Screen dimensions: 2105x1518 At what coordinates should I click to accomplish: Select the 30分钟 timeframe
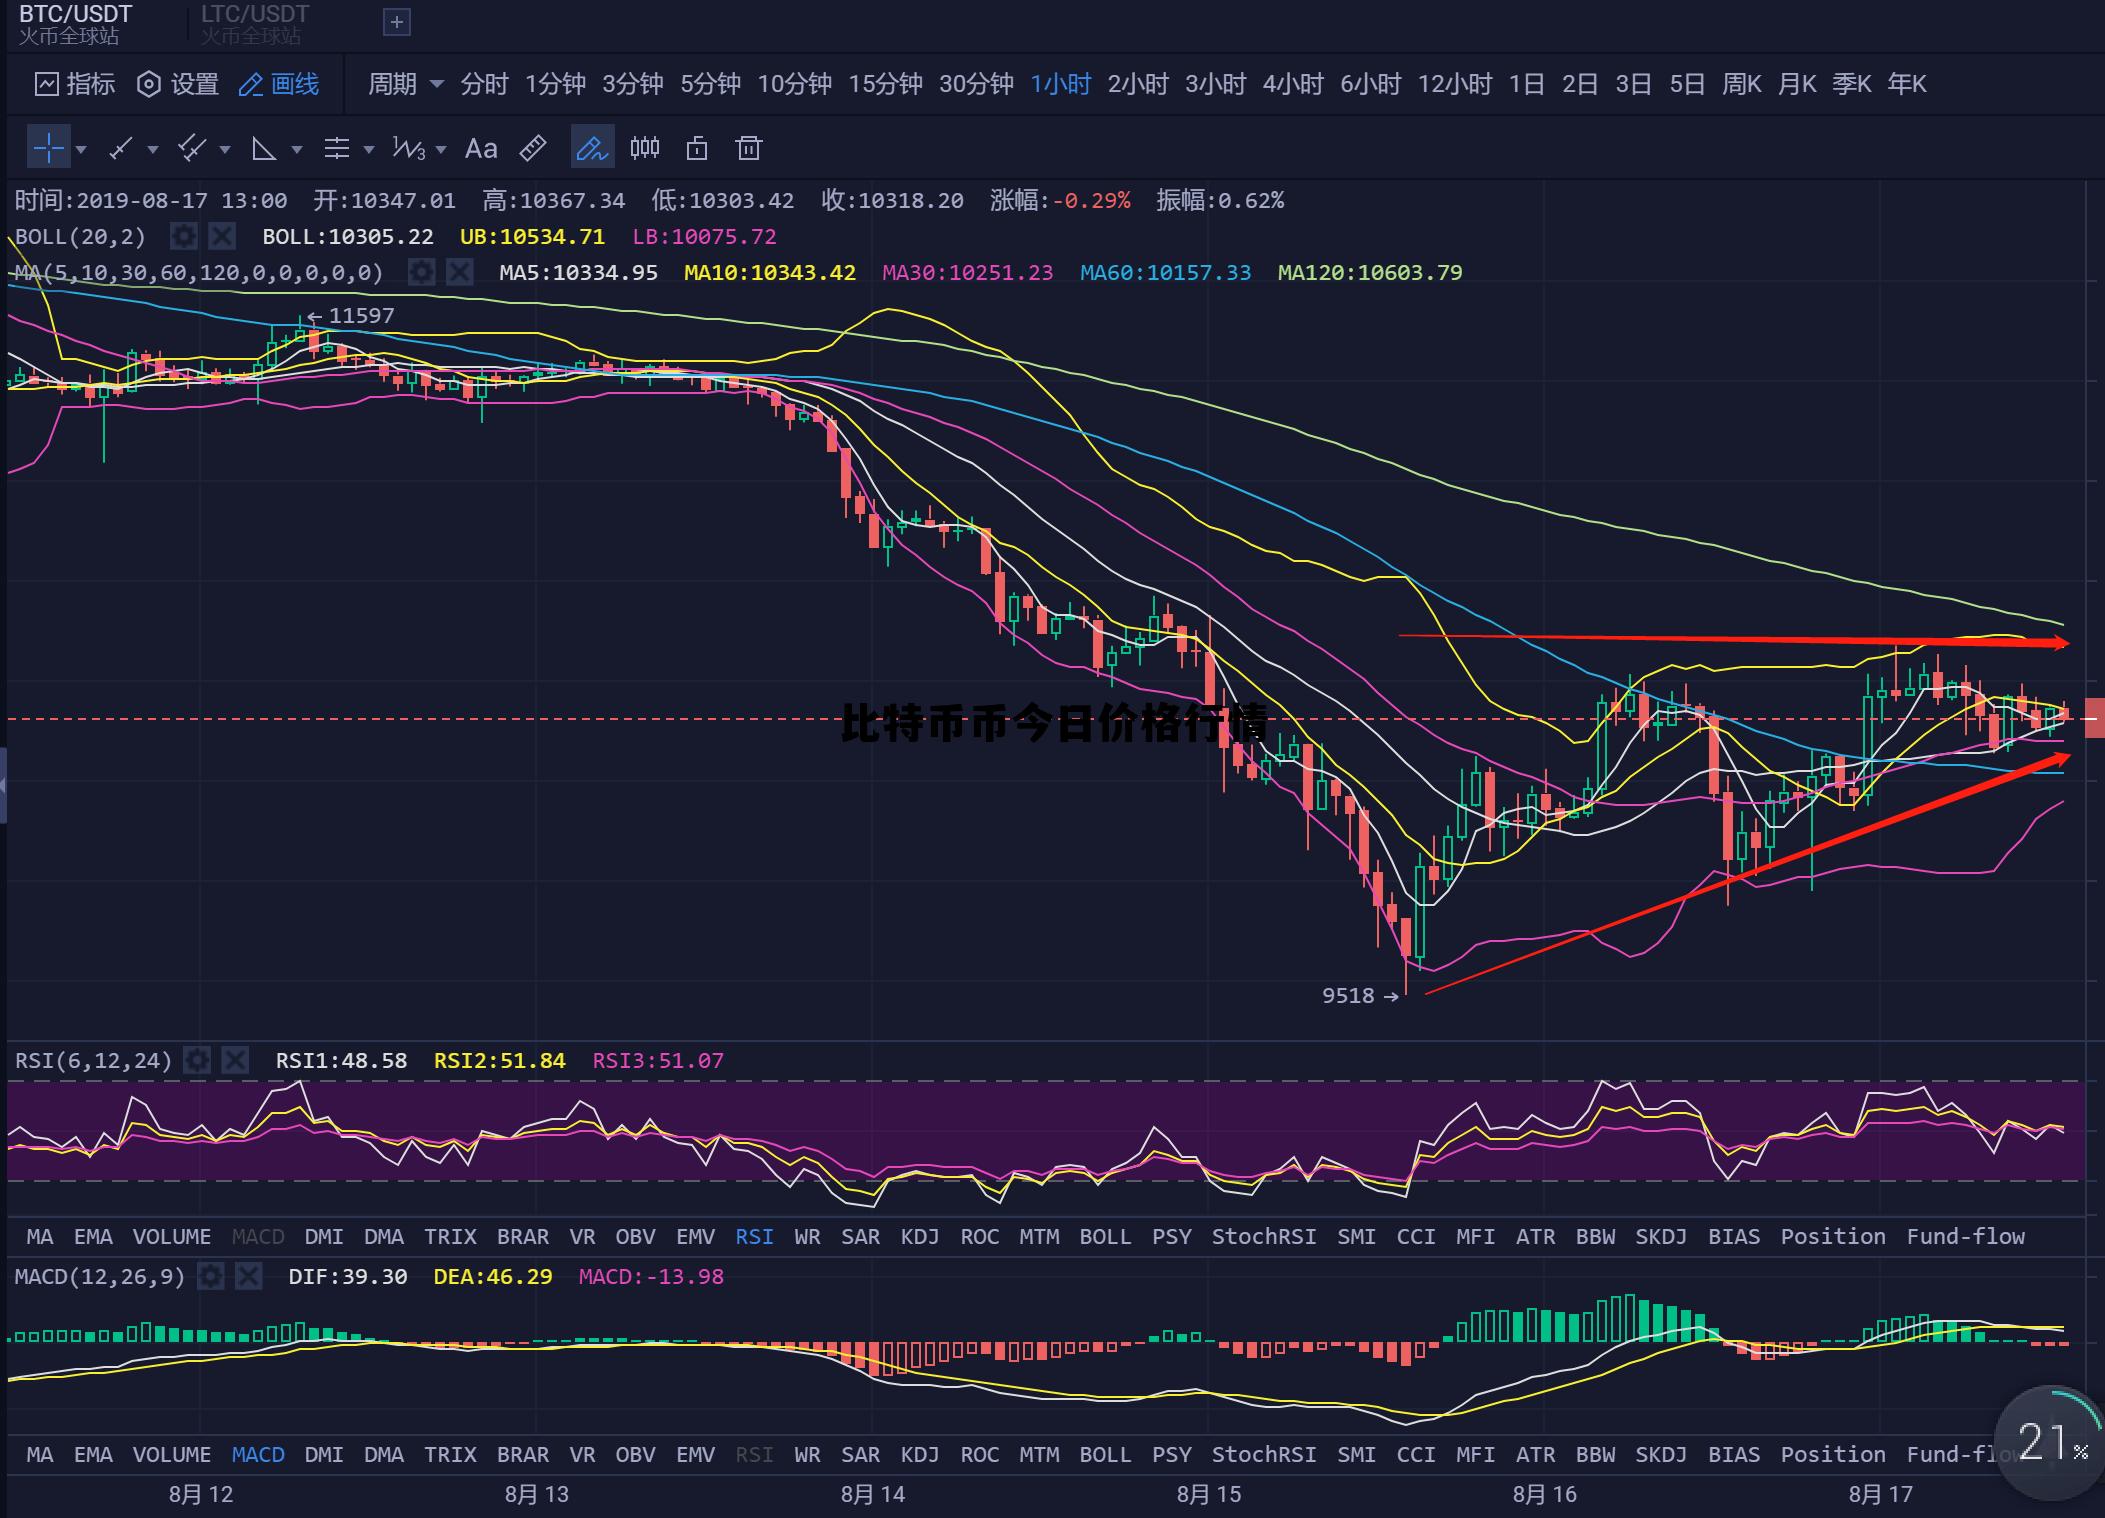click(x=976, y=84)
